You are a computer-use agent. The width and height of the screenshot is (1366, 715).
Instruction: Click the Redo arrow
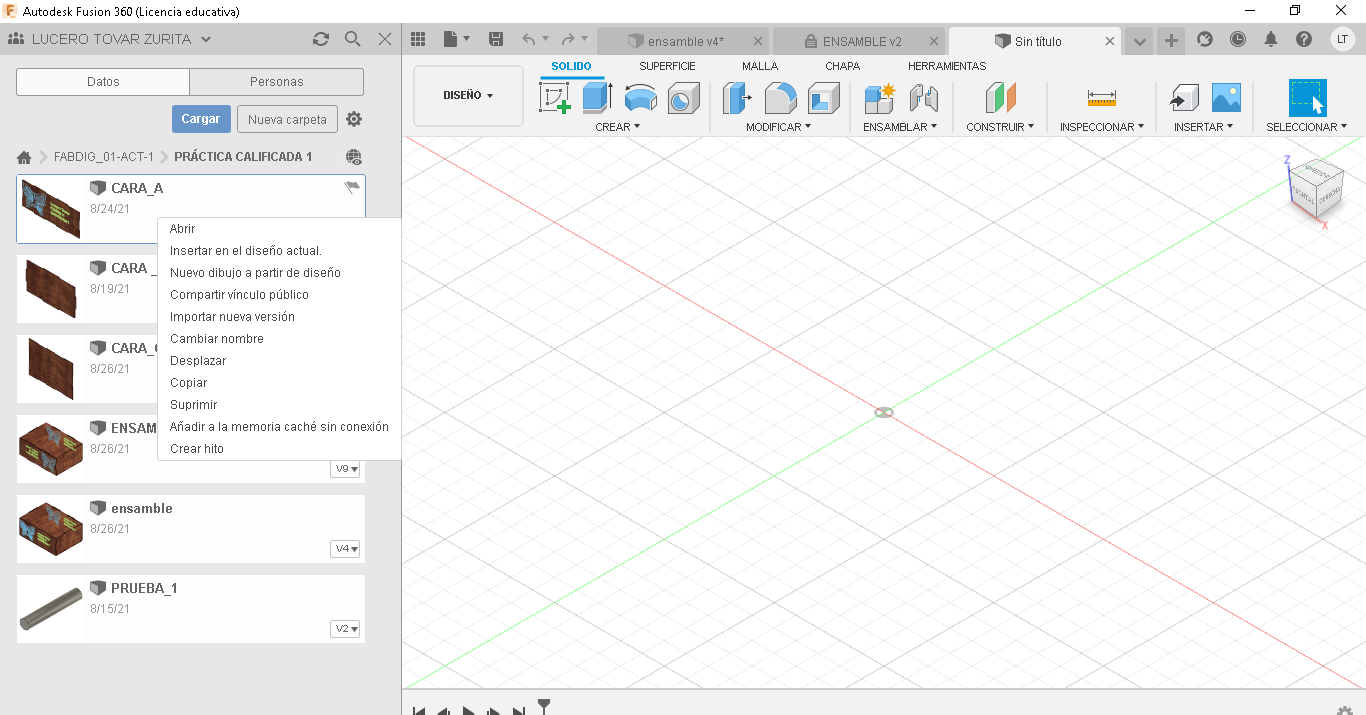pyautogui.click(x=568, y=39)
